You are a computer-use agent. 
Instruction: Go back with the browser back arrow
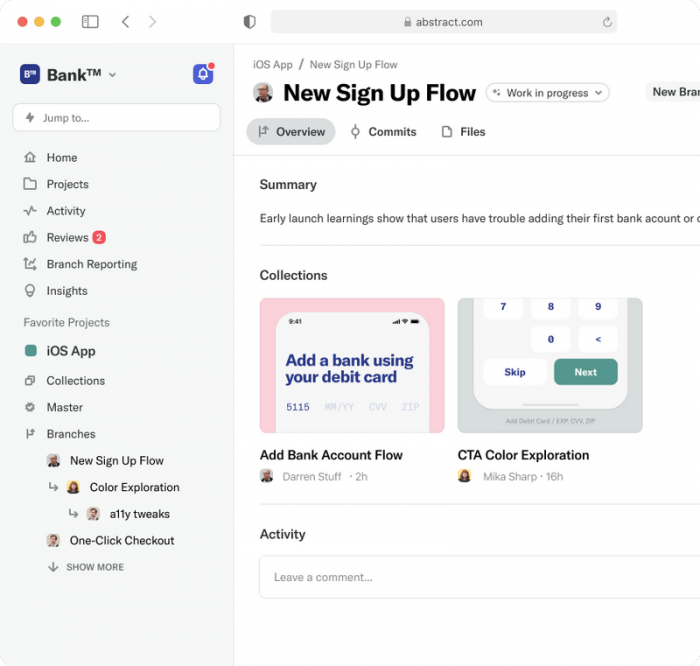[x=125, y=21]
